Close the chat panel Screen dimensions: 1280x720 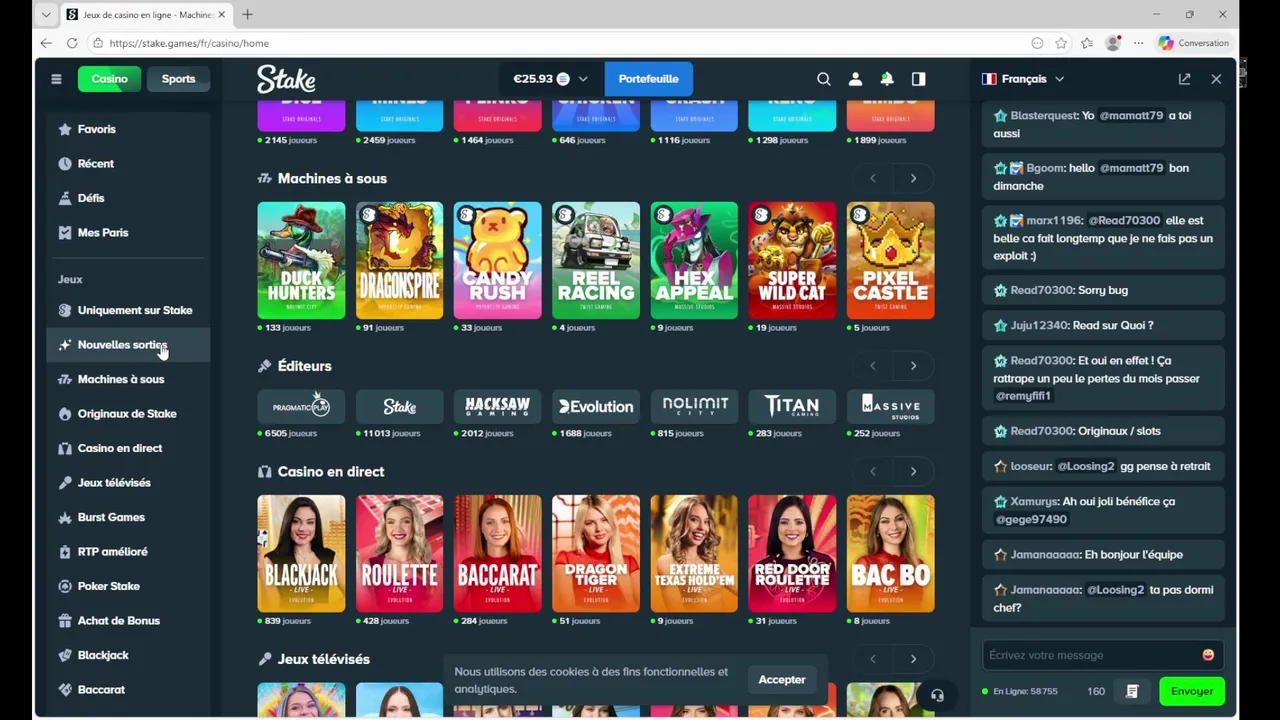coord(1216,79)
